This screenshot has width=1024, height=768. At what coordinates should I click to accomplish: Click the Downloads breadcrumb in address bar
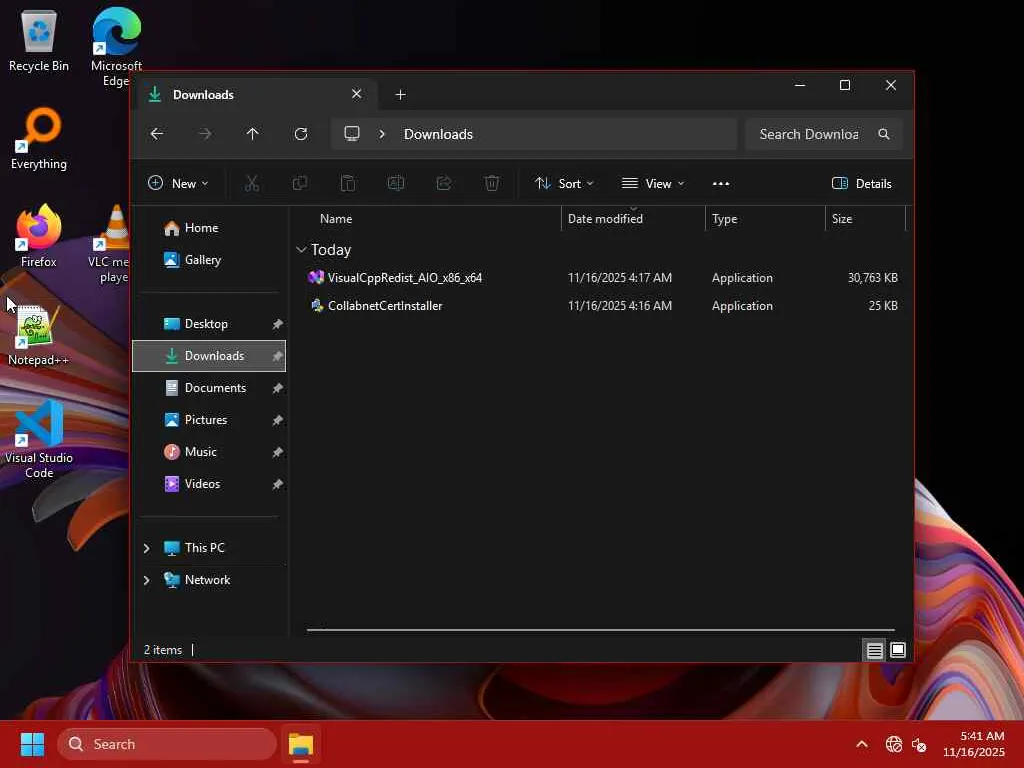tap(438, 134)
